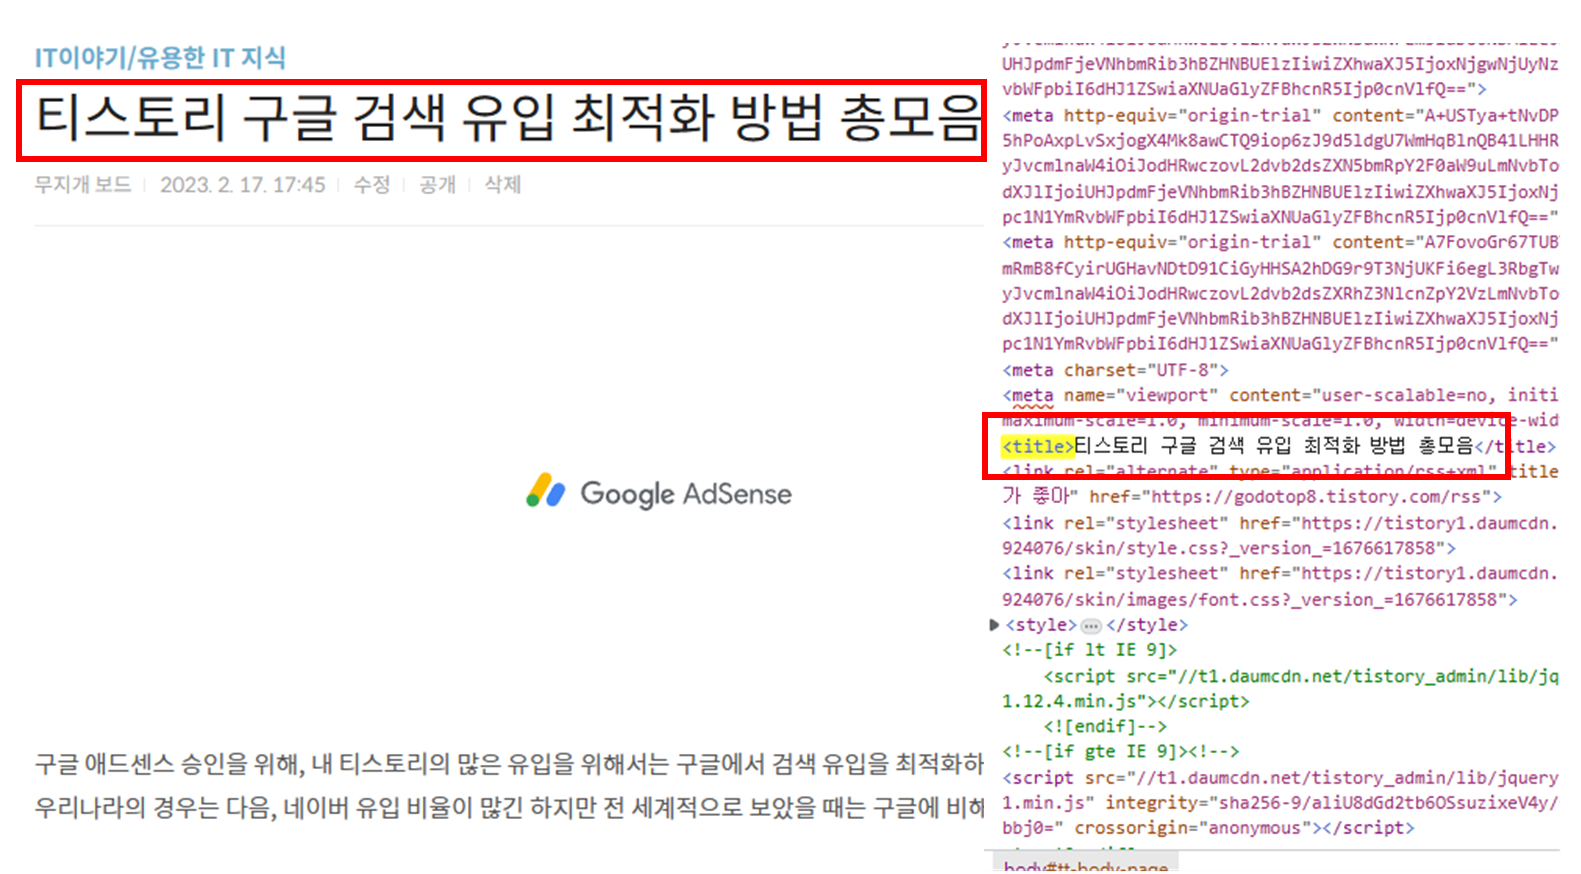
Task: Click the post date 2023. 2. 17. 17:45
Action: (x=243, y=185)
